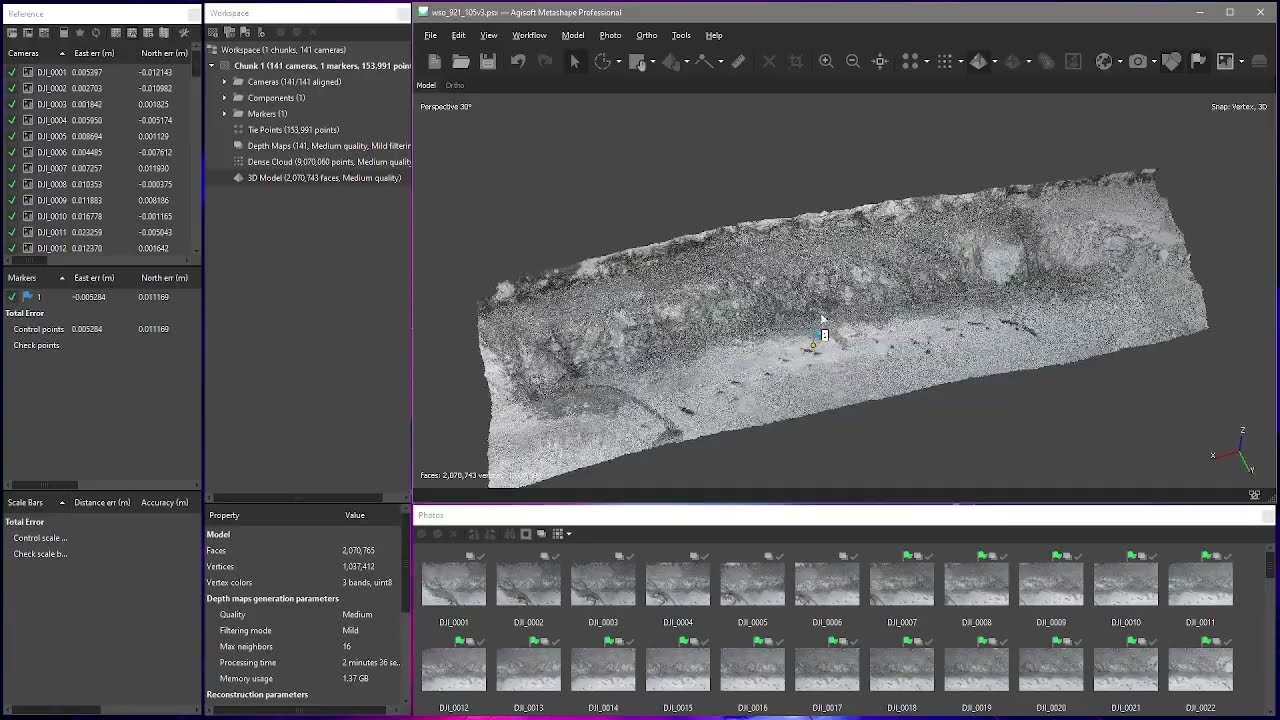Image resolution: width=1280 pixels, height=720 pixels.
Task: Switch to the Model view tab
Action: coord(426,85)
